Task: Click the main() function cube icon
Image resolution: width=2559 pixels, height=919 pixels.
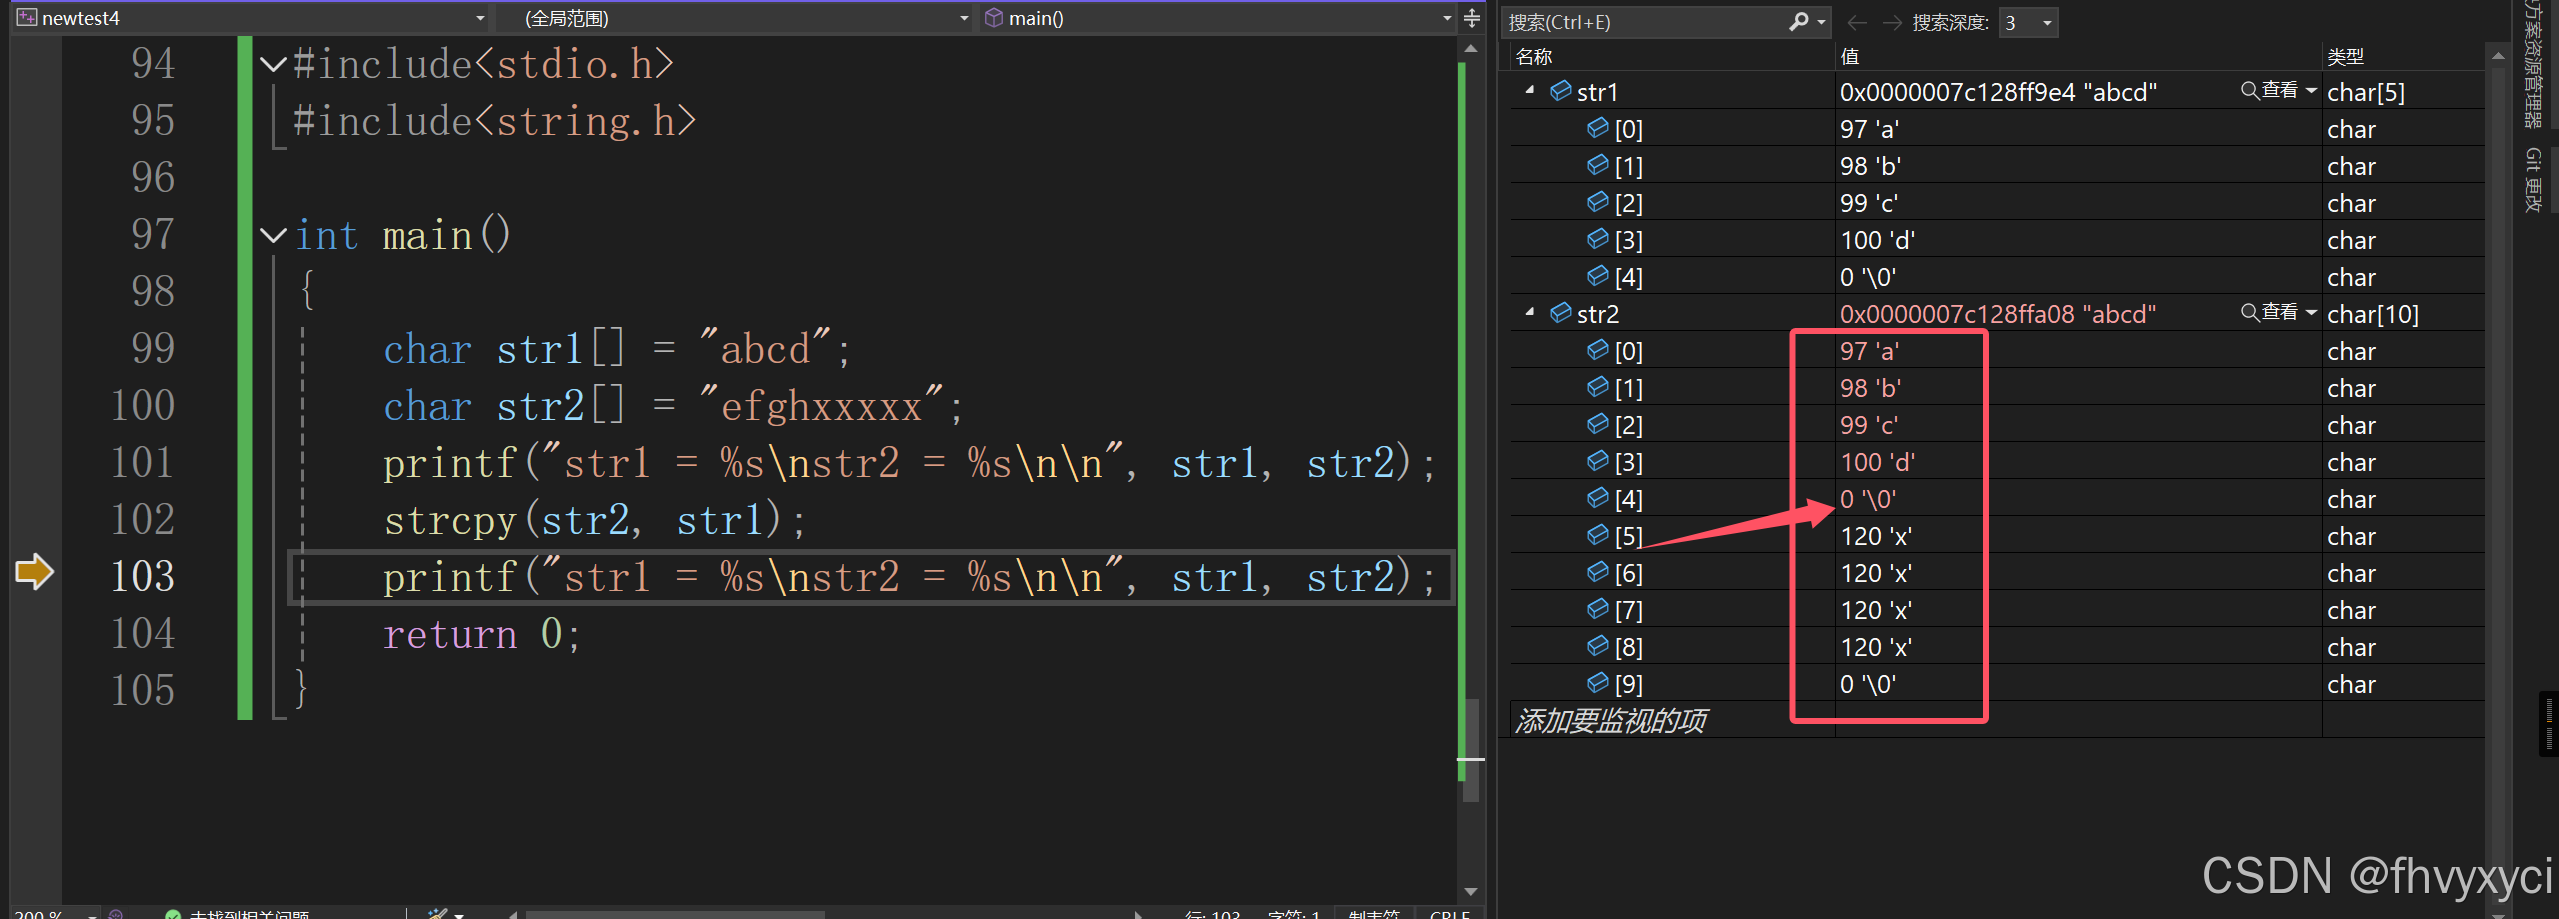Action: (994, 18)
